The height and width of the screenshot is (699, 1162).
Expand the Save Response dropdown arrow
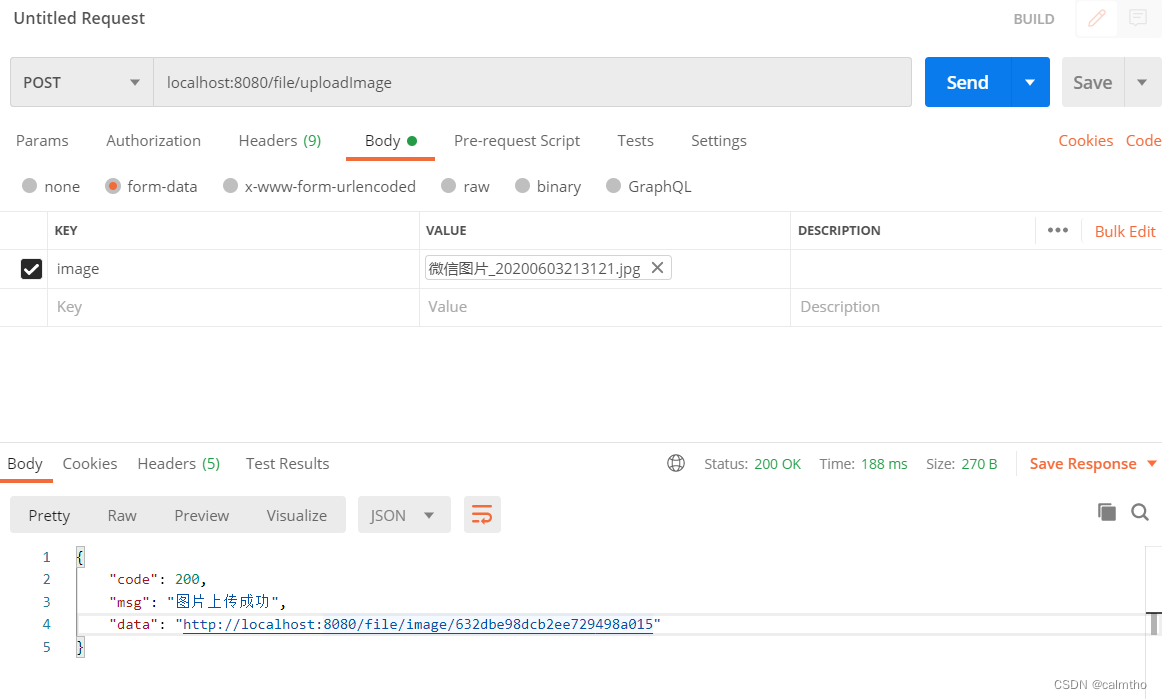(x=1152, y=464)
